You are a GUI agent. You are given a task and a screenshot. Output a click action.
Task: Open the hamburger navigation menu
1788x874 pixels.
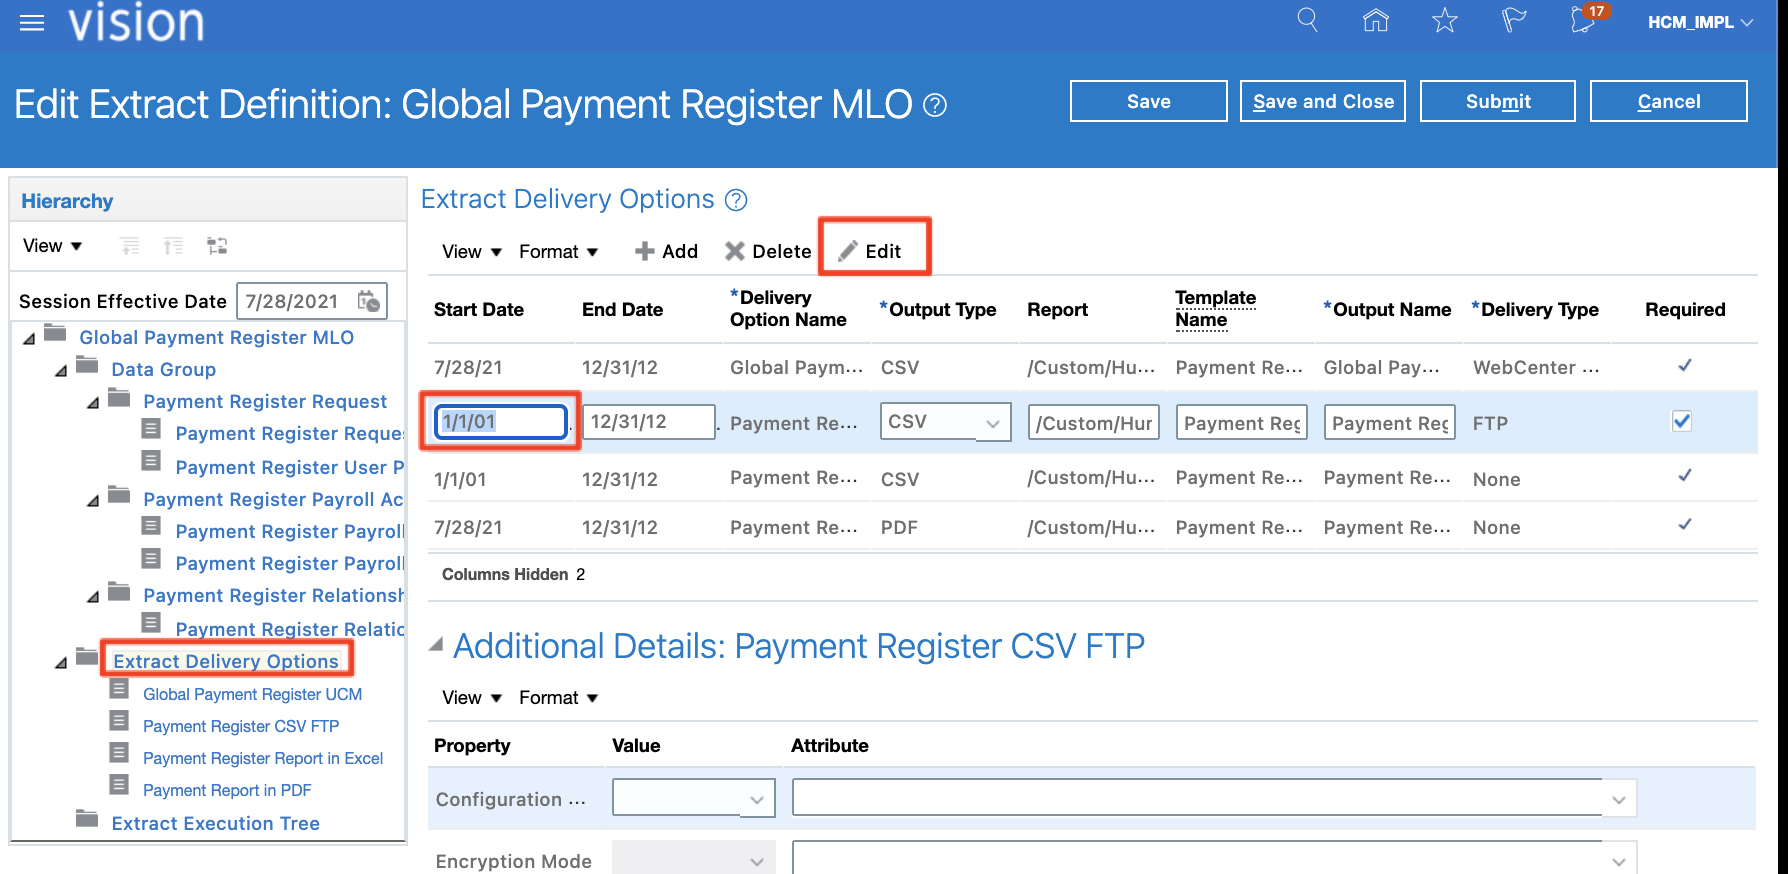[32, 22]
